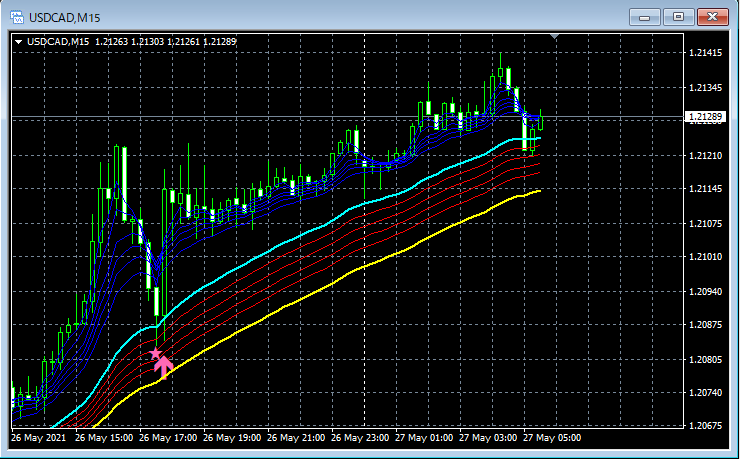Close the USDCAD,M15 chart window
The height and width of the screenshot is (459, 741).
(713, 17)
